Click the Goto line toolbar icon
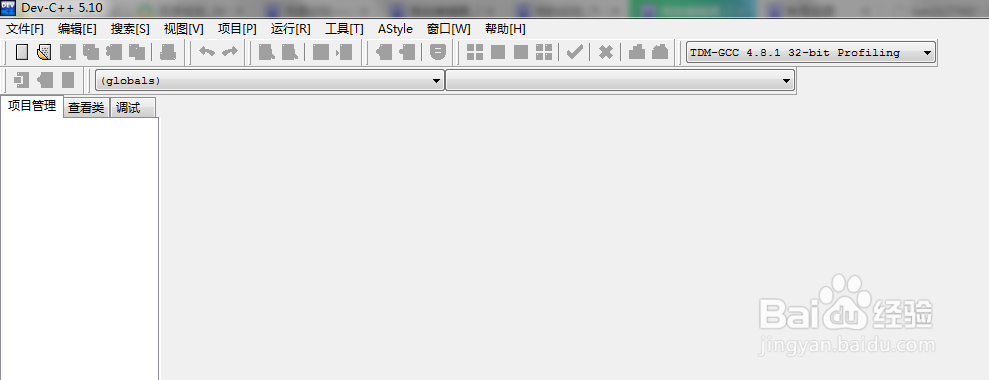This screenshot has width=989, height=380. click(x=344, y=52)
